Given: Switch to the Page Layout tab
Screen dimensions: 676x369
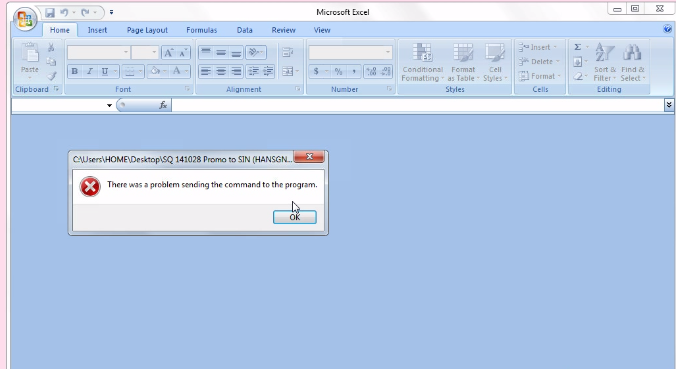Looking at the screenshot, I should pyautogui.click(x=147, y=30).
